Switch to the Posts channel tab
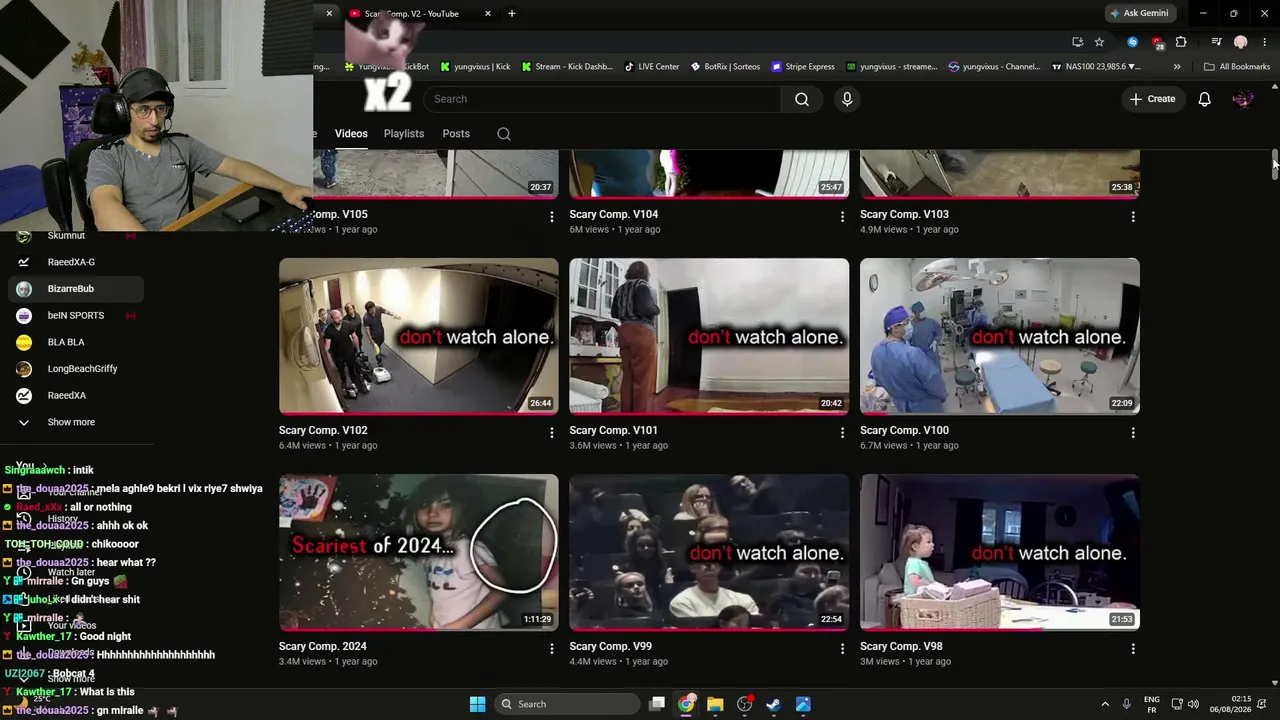Image resolution: width=1280 pixels, height=720 pixels. point(456,134)
